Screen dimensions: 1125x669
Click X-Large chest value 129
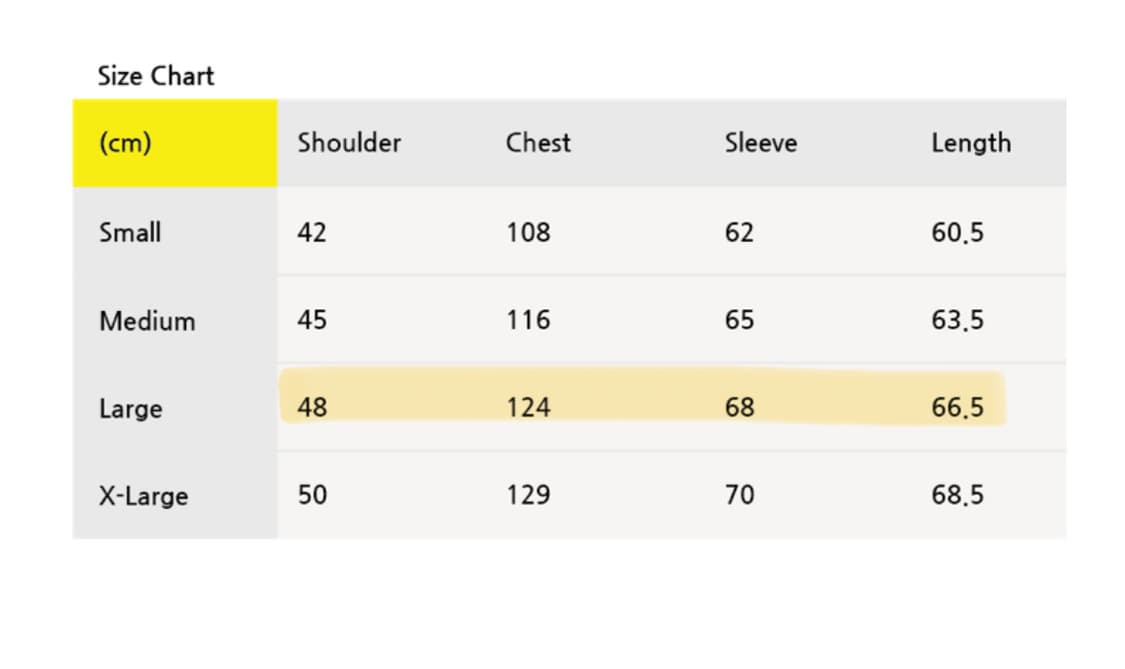pos(528,495)
